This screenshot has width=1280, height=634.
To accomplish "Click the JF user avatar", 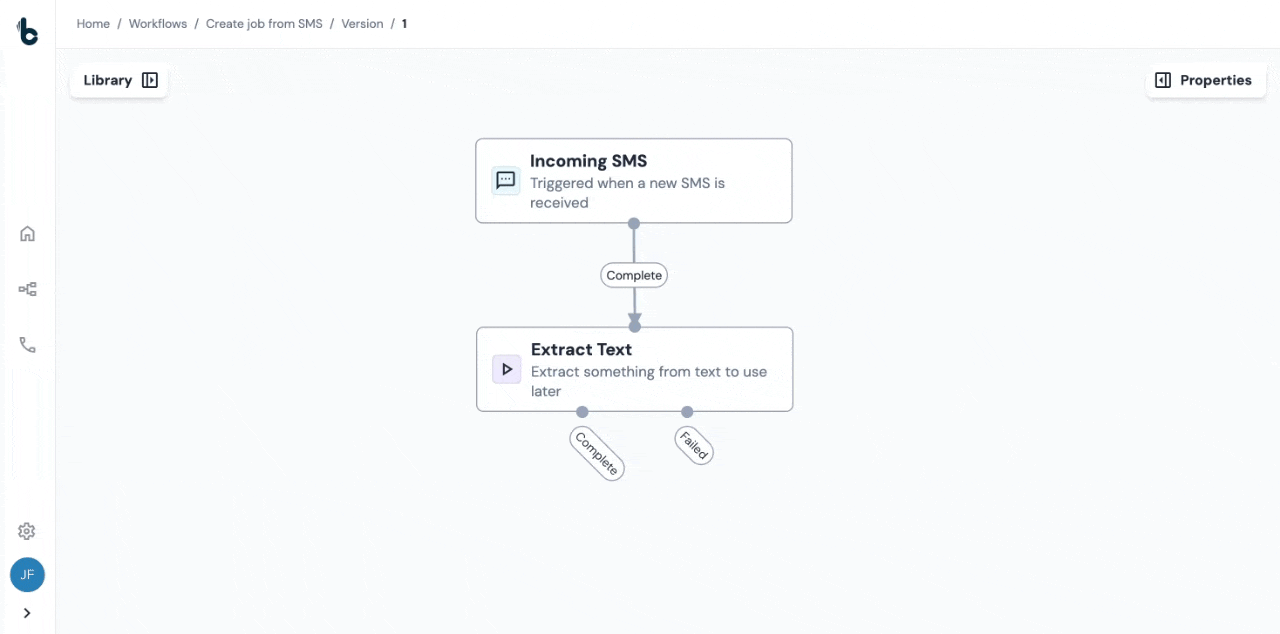I will [x=27, y=575].
